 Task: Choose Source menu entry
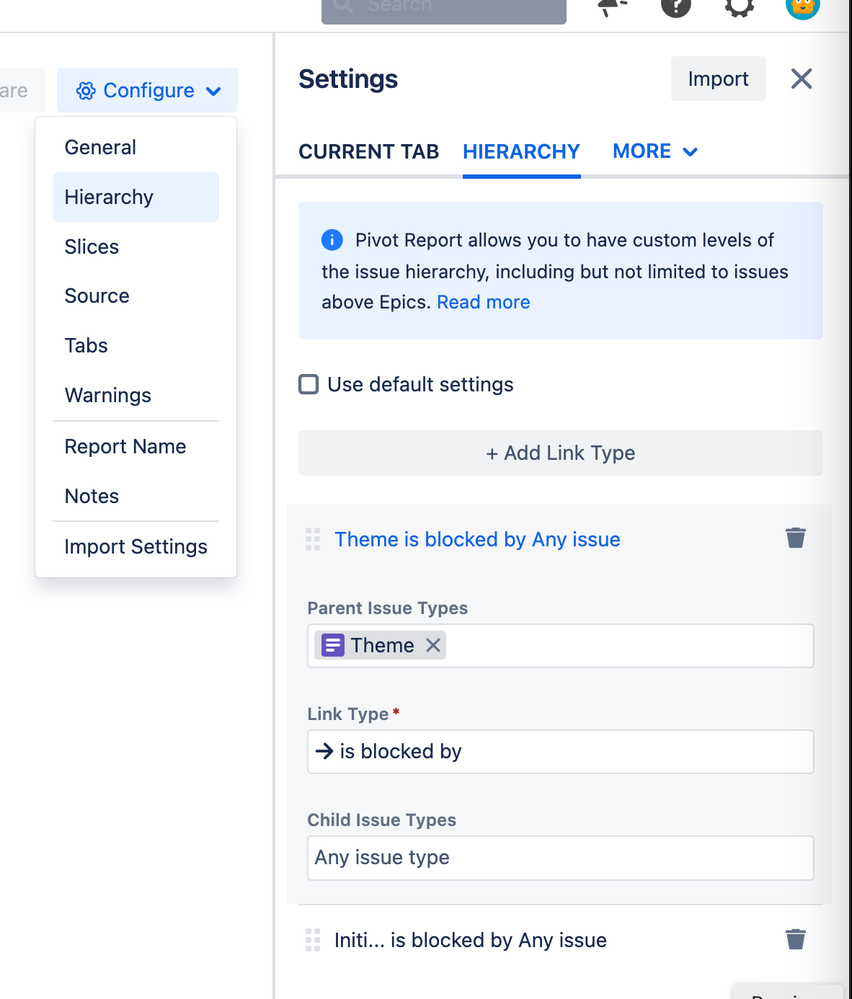136,296
